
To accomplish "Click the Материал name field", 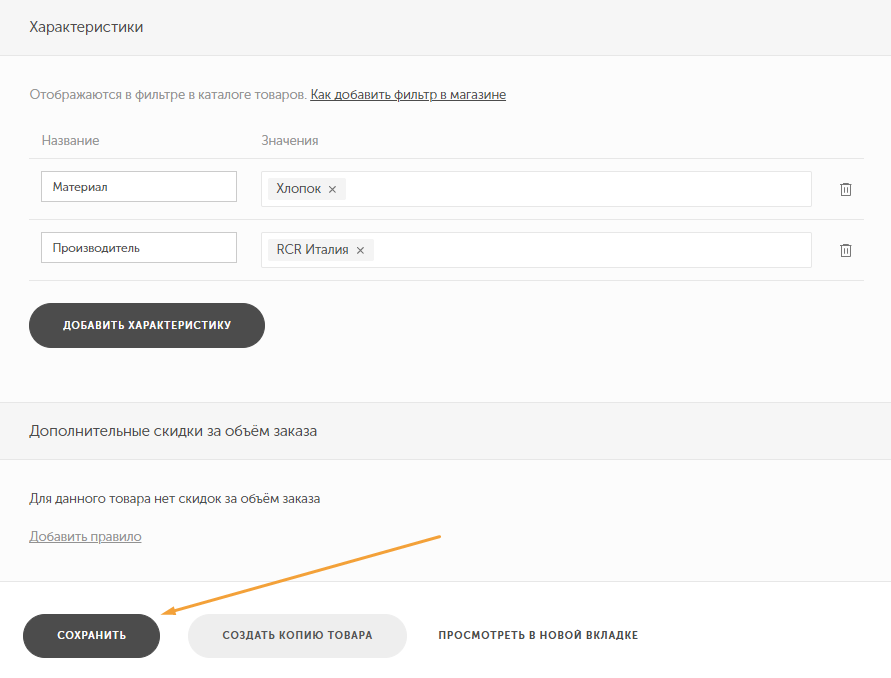I will coord(139,186).
